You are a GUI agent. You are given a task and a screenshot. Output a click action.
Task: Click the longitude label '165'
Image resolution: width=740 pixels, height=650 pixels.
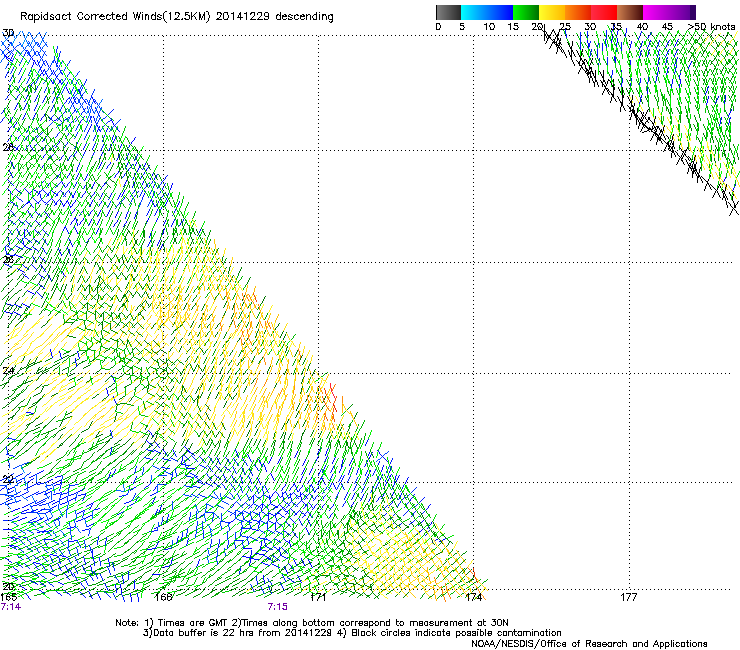tap(9, 597)
